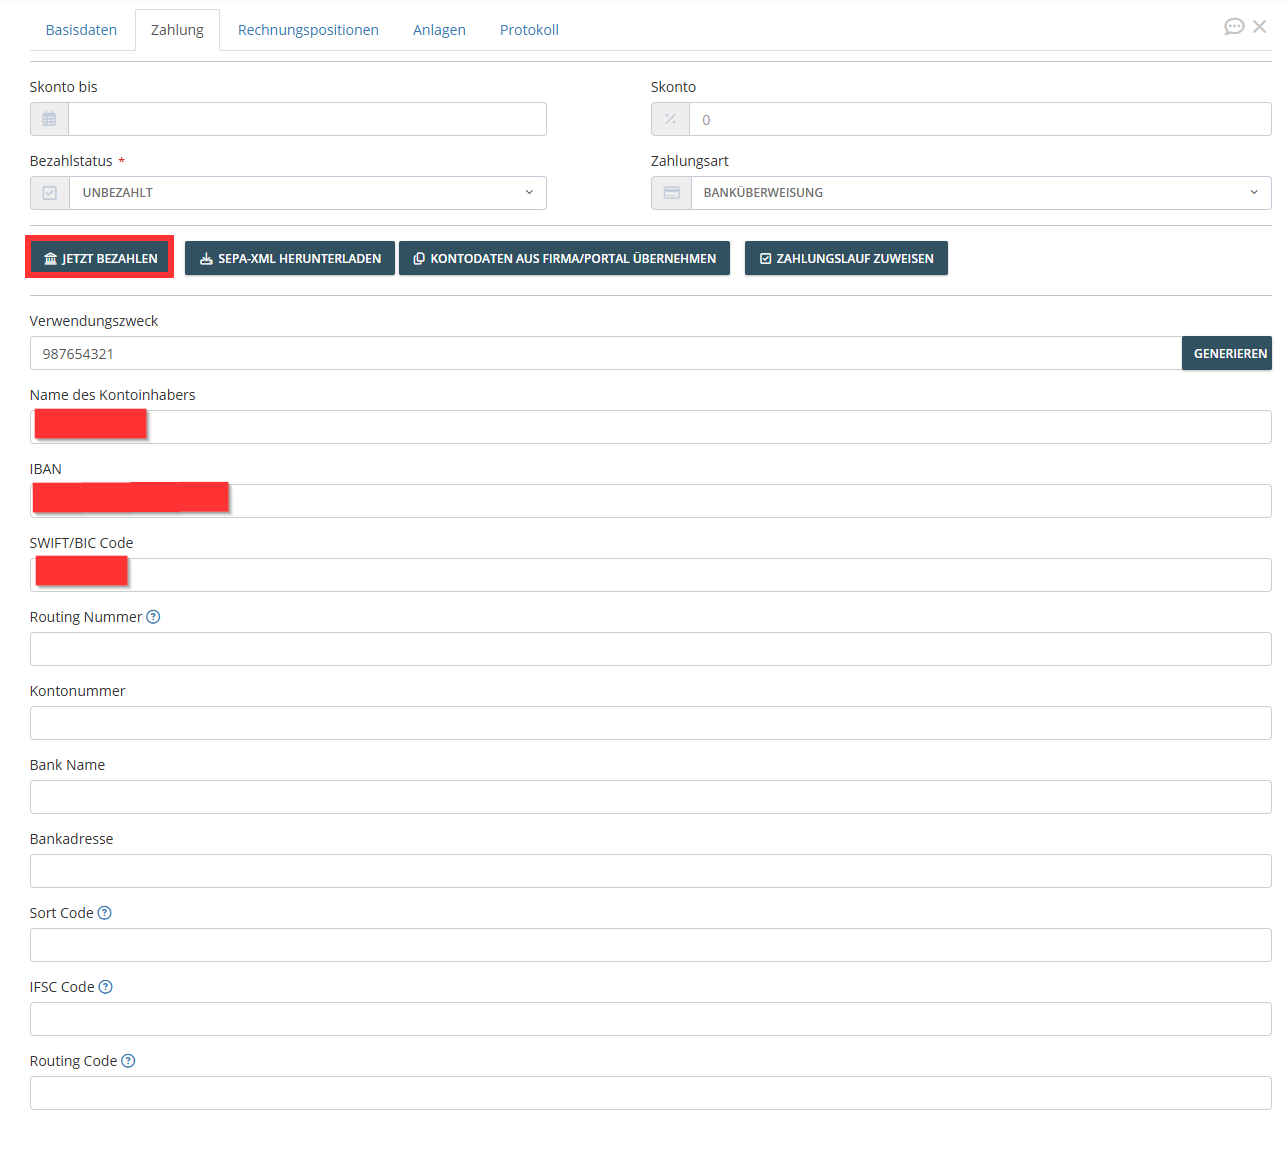Switch to the Basisdaten tab
The height and width of the screenshot is (1169, 1288).
point(81,30)
